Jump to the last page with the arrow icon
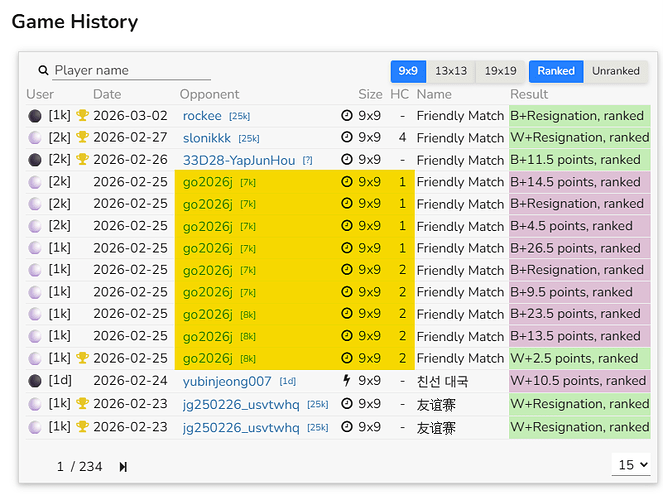Image resolution: width=663 pixels, height=500 pixels. [123, 467]
